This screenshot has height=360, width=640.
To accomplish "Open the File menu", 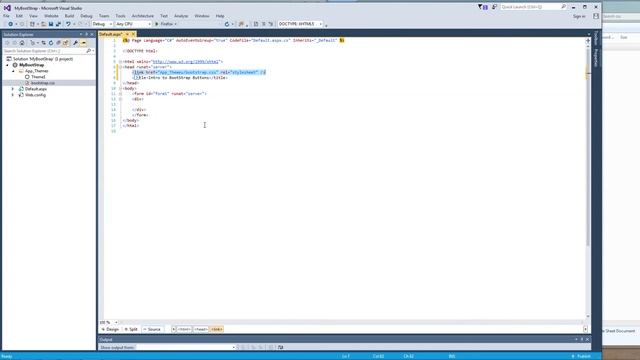I will pos(6,16).
